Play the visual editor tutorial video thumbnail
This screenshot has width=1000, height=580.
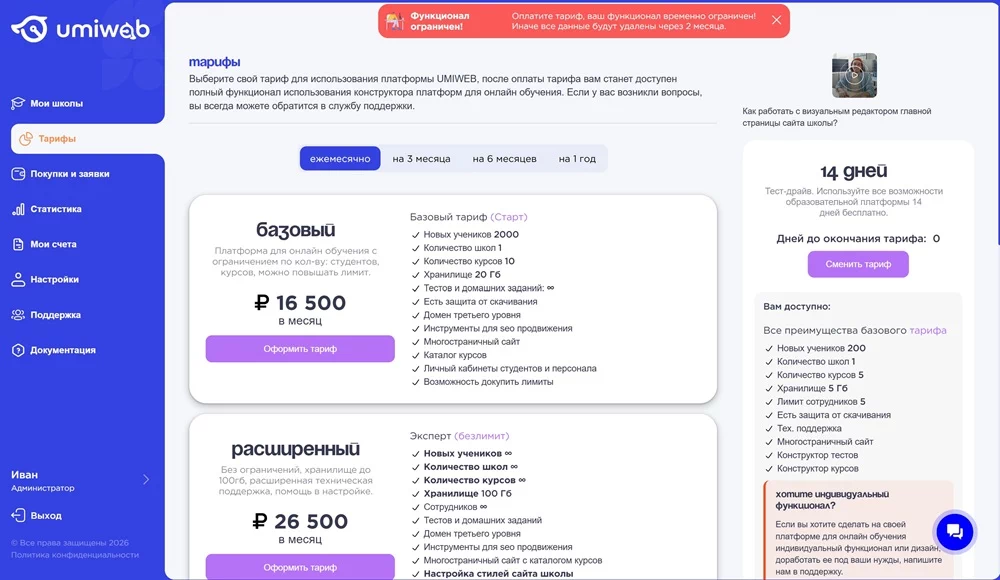point(854,75)
